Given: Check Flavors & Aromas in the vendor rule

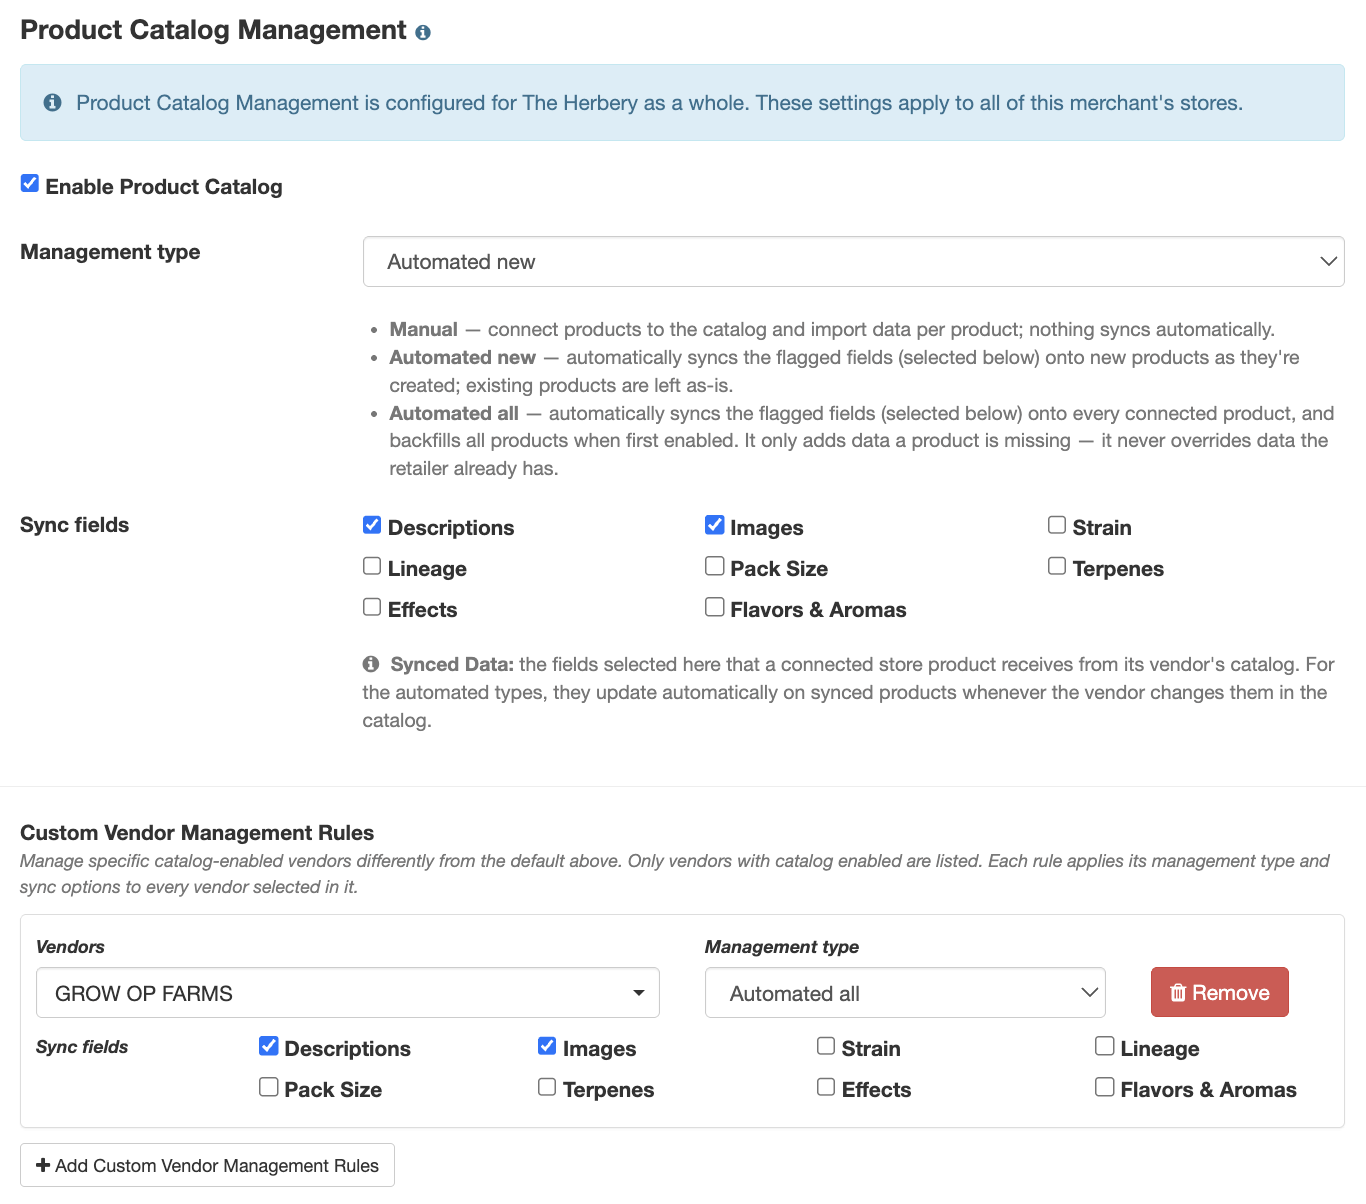Looking at the screenshot, I should 1105,1087.
